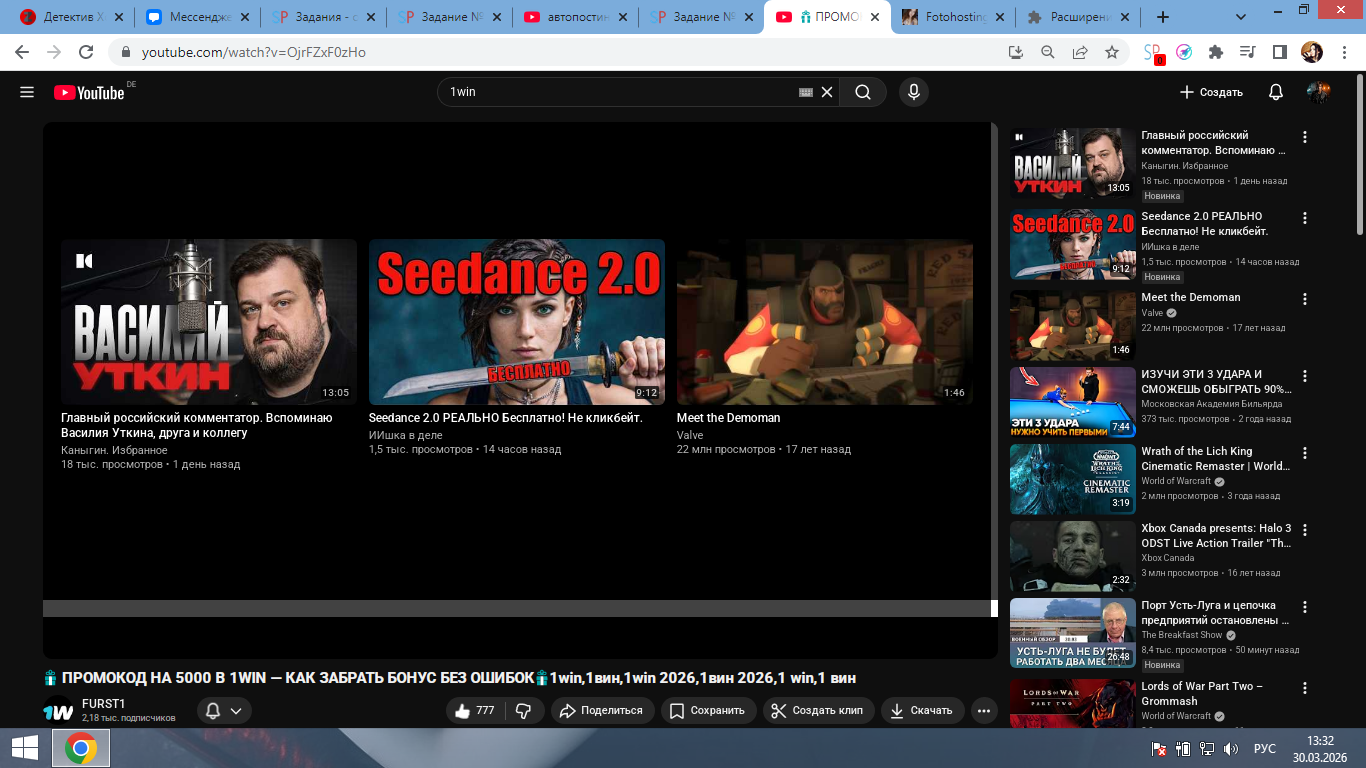Image resolution: width=1366 pixels, height=768 pixels.
Task: Open the YouTube notifications bell
Action: point(1276,92)
